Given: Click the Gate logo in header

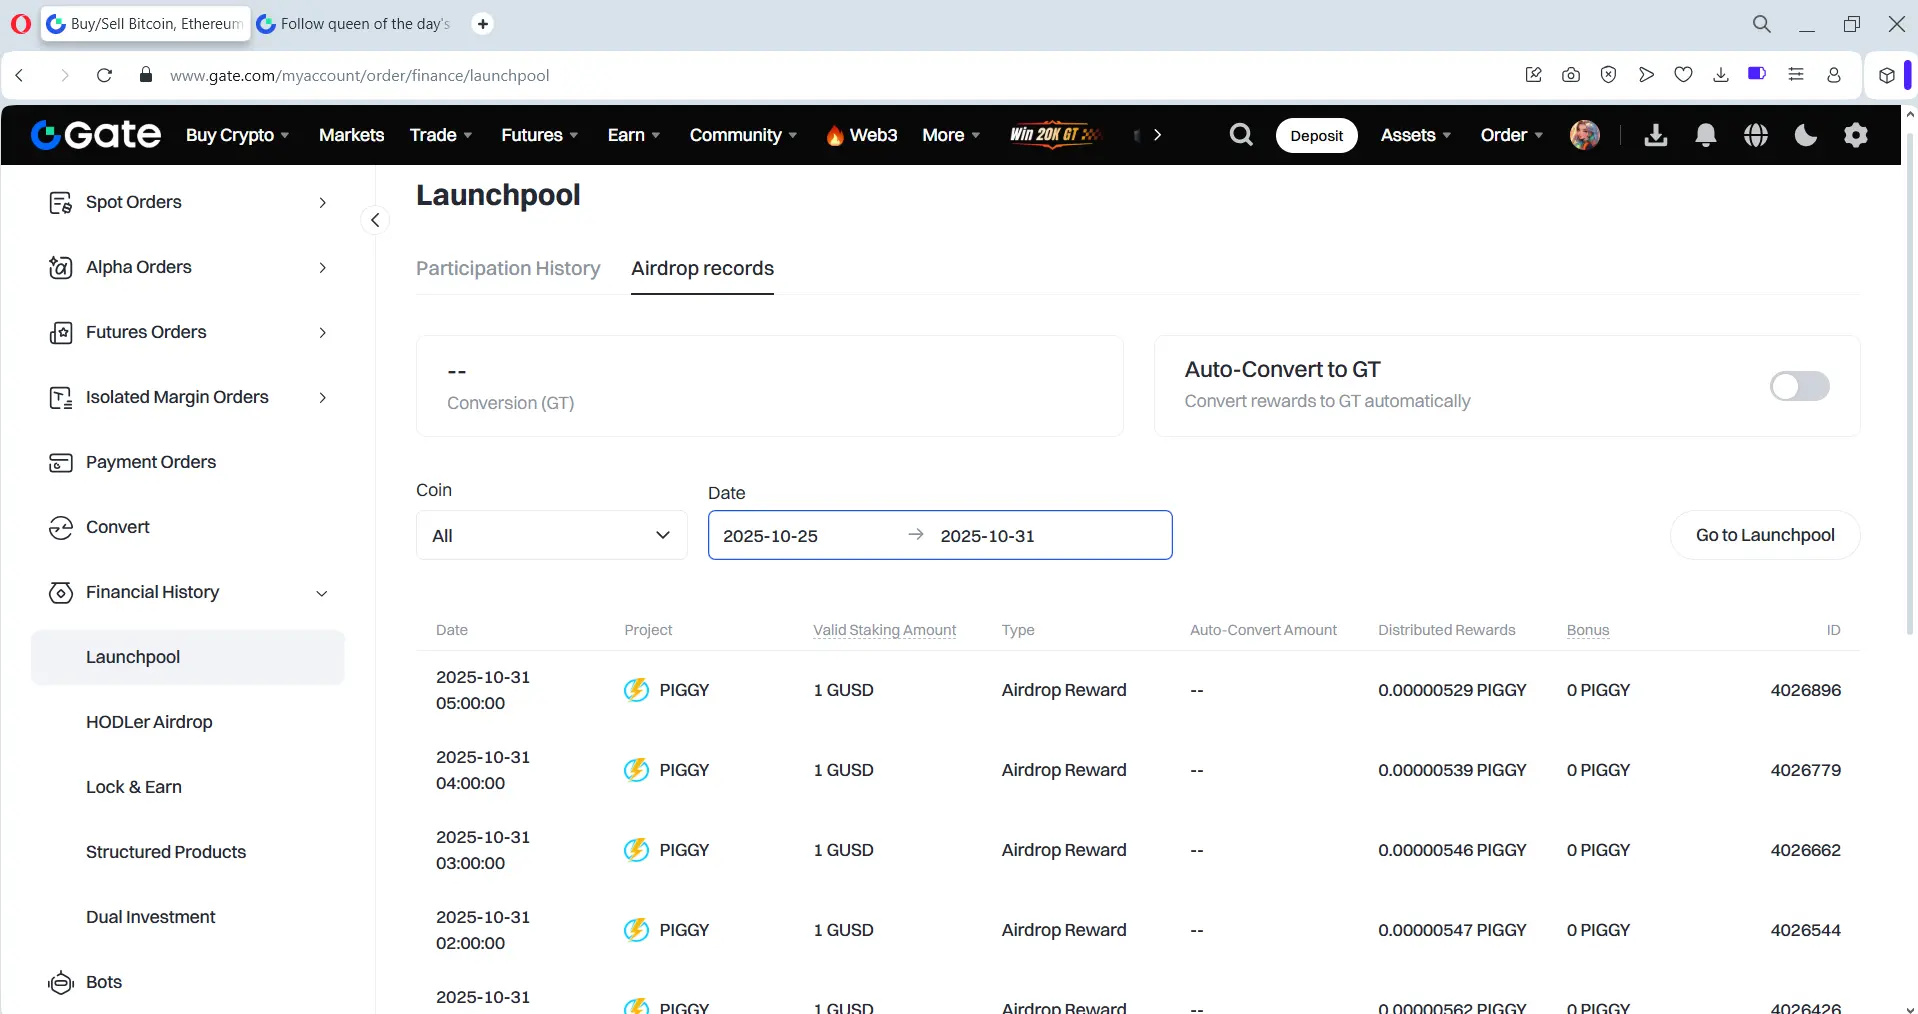Looking at the screenshot, I should coord(96,135).
